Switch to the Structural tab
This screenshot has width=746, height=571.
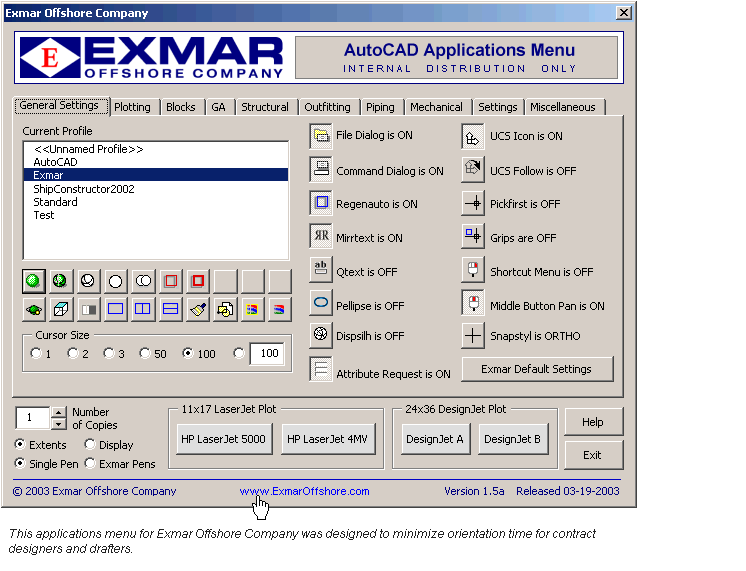pos(265,107)
